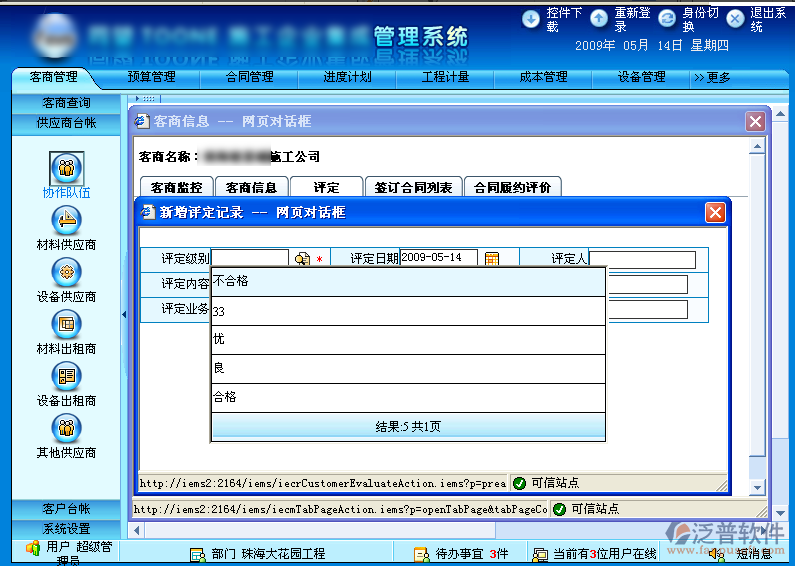
Task: Select the 设备供应商 icon
Action: point(66,271)
